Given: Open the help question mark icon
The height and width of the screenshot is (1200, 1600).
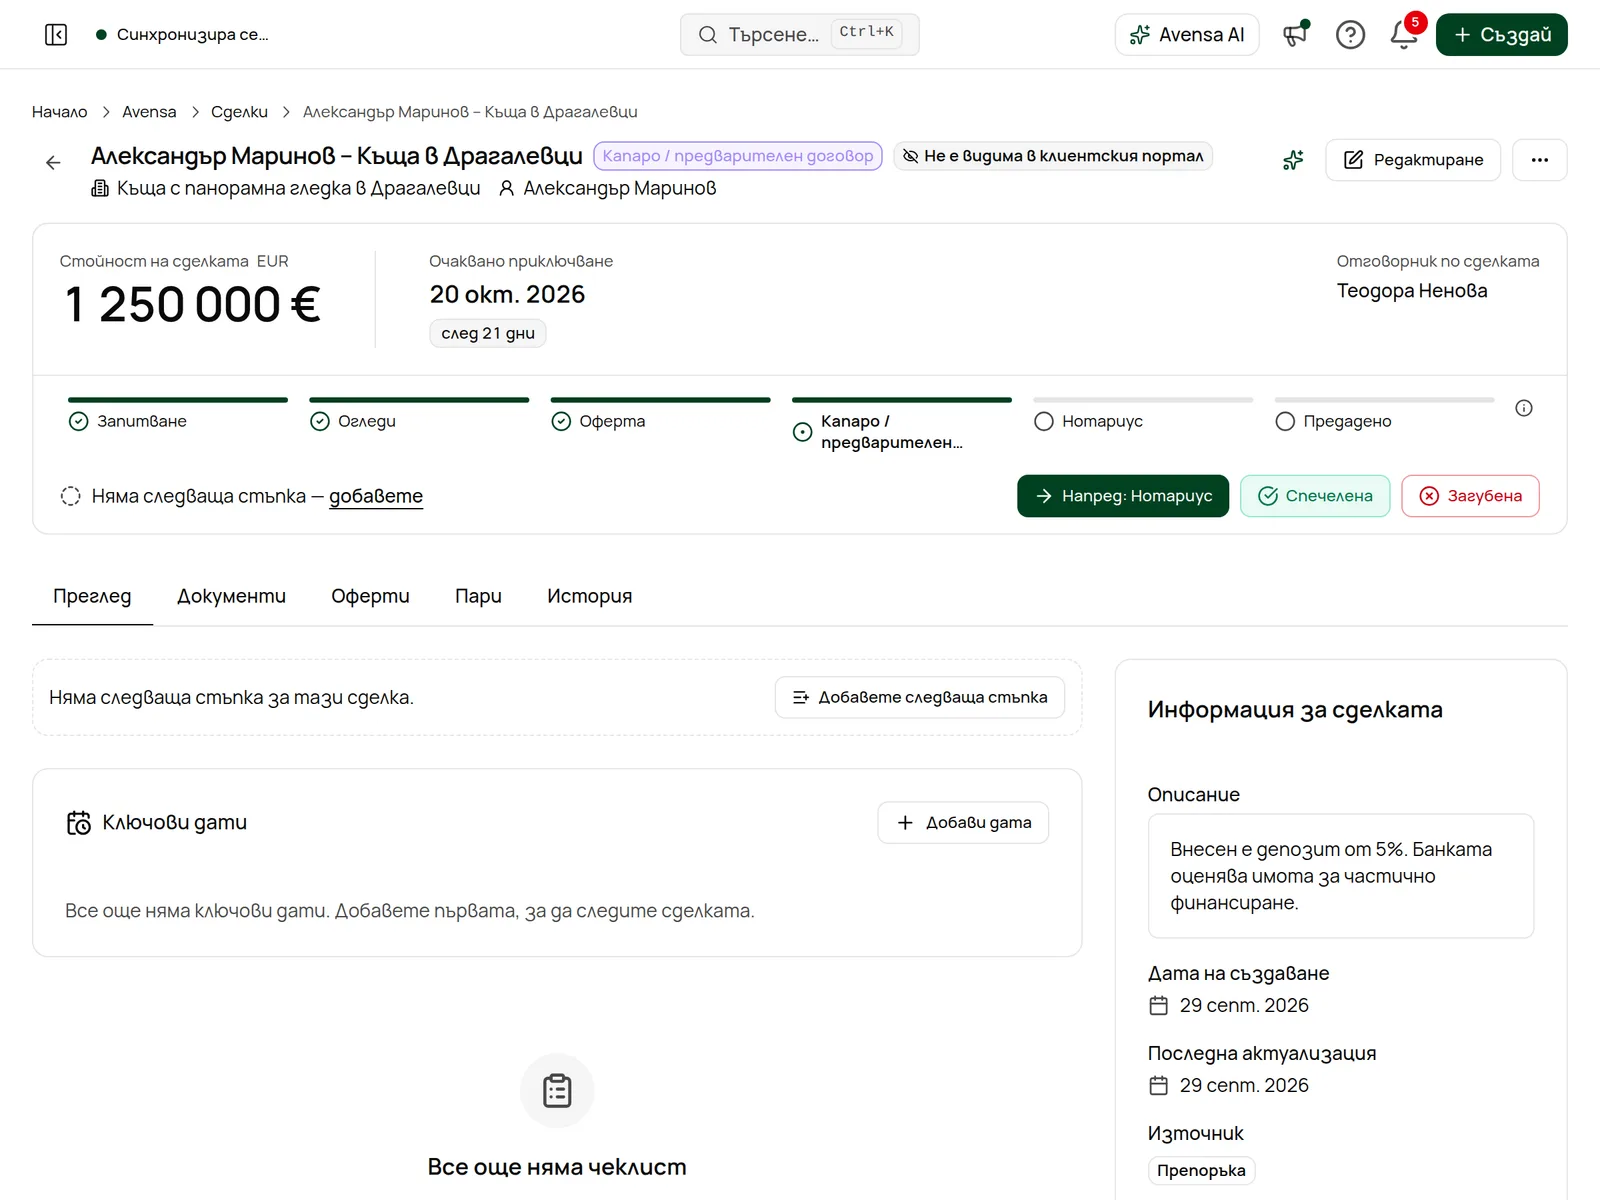Looking at the screenshot, I should pos(1350,35).
